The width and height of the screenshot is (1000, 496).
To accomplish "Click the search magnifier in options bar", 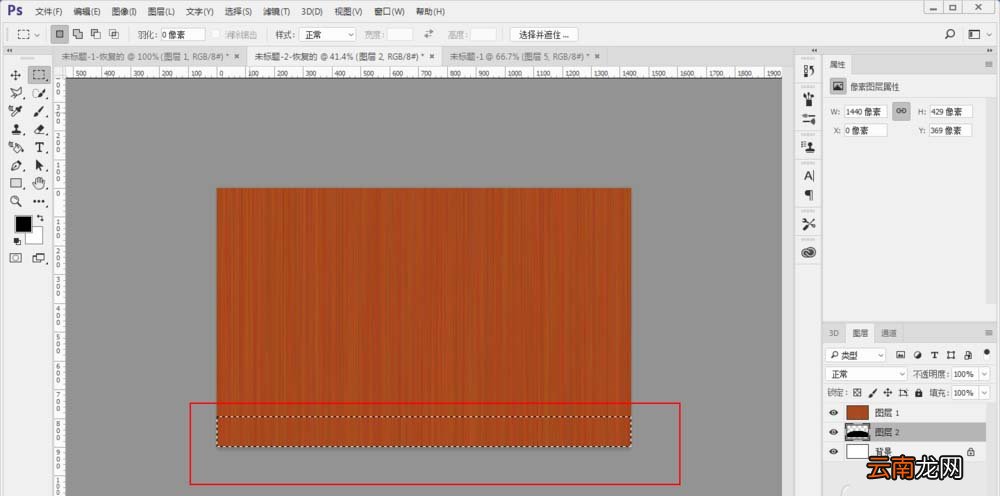I will click(950, 34).
